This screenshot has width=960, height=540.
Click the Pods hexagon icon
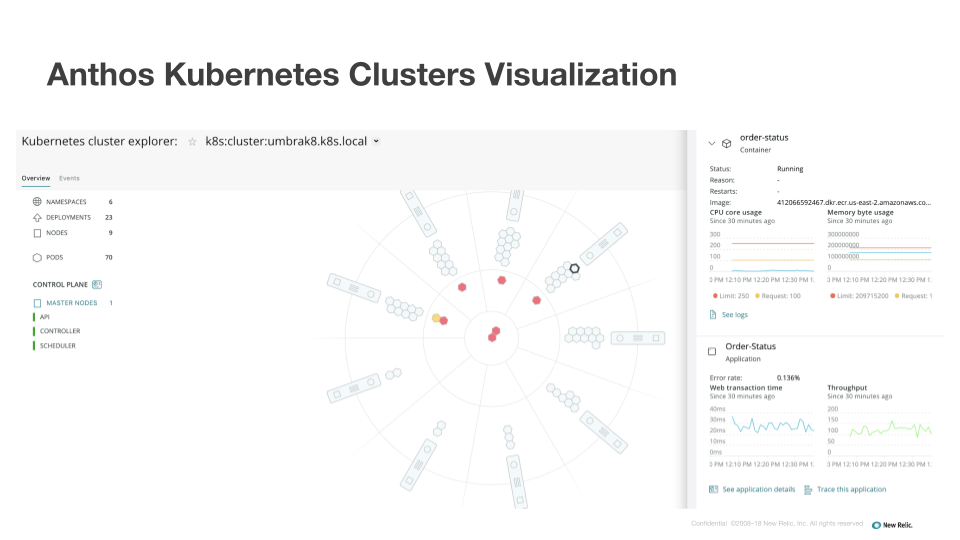pyautogui.click(x=37, y=258)
